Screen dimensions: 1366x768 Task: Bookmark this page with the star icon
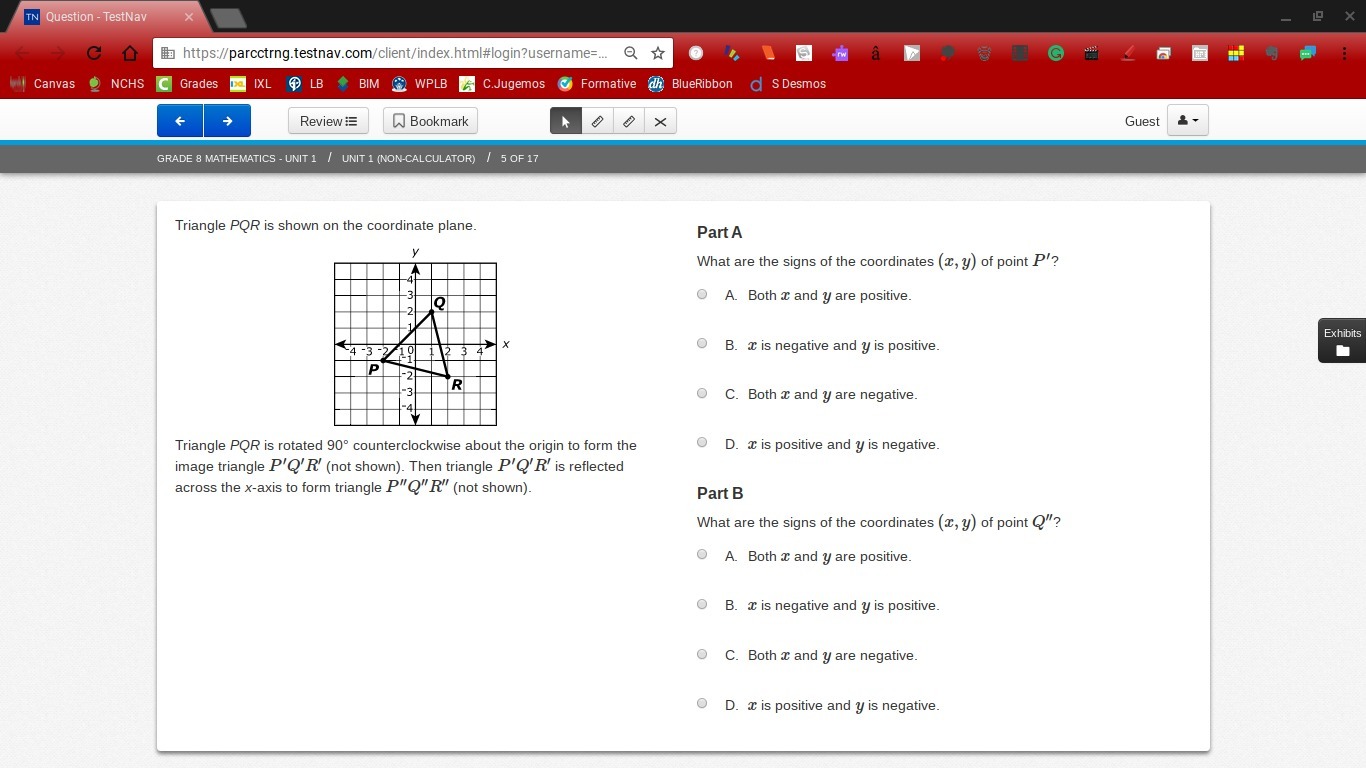point(657,53)
